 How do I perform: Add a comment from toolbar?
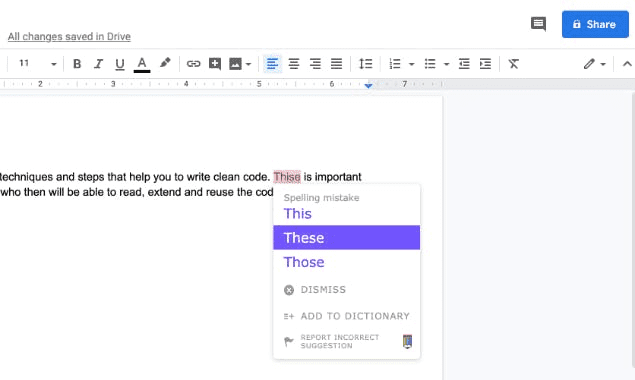215,64
